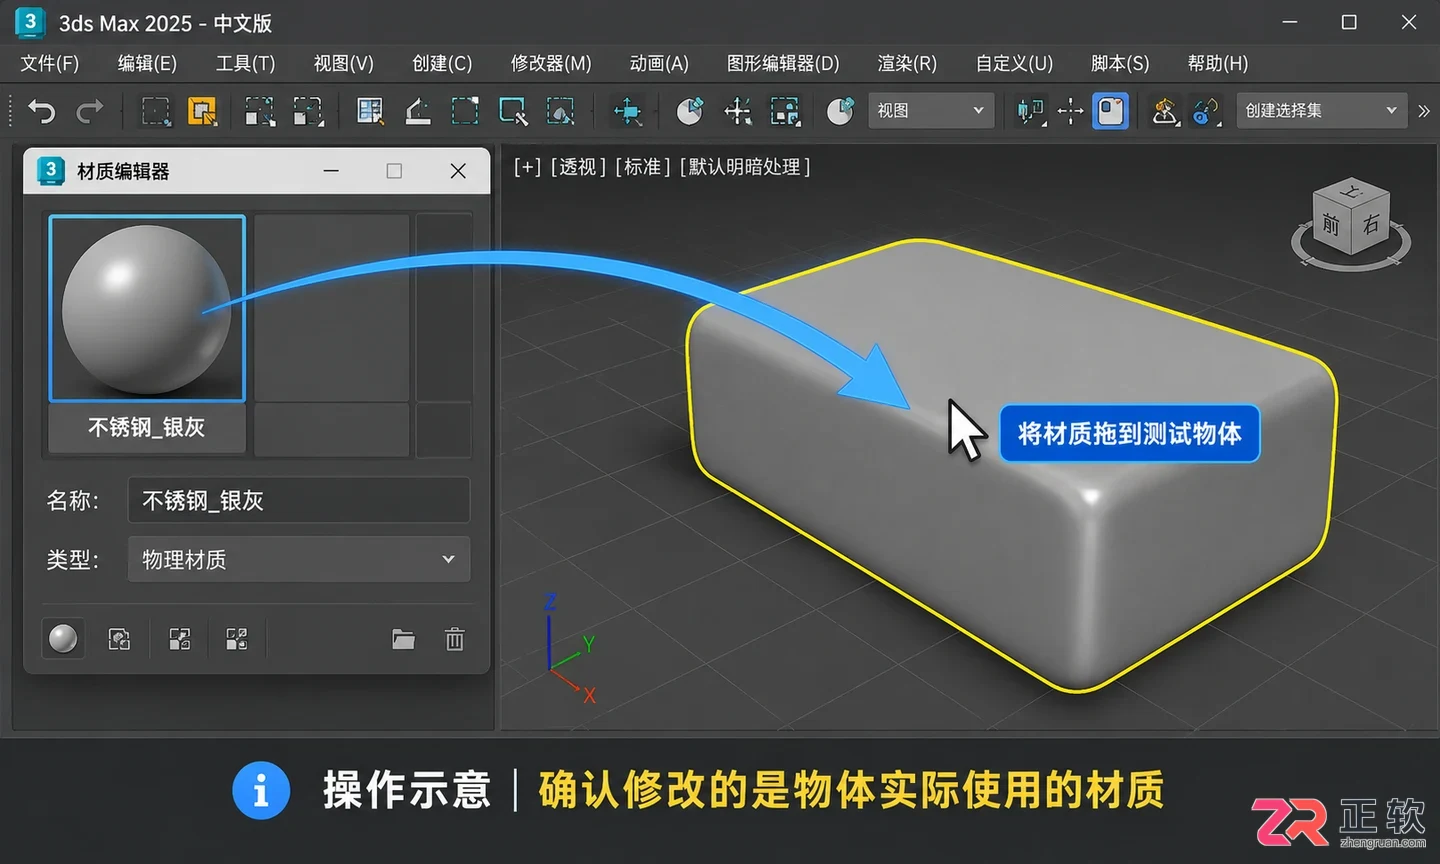Open the 创建选择集 dropdown
The height and width of the screenshot is (864, 1440).
tap(1321, 111)
